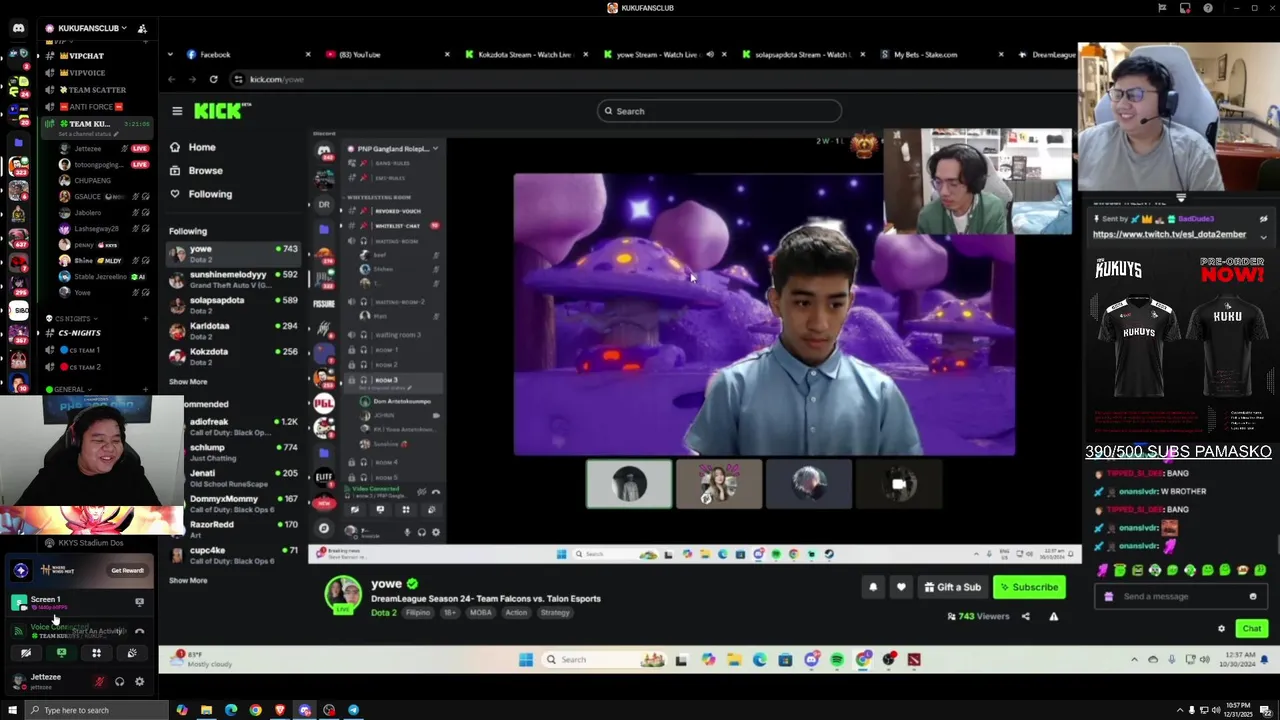The image size is (1280, 720).
Task: Disconnect from the Discord voice channel
Action: click(x=139, y=631)
